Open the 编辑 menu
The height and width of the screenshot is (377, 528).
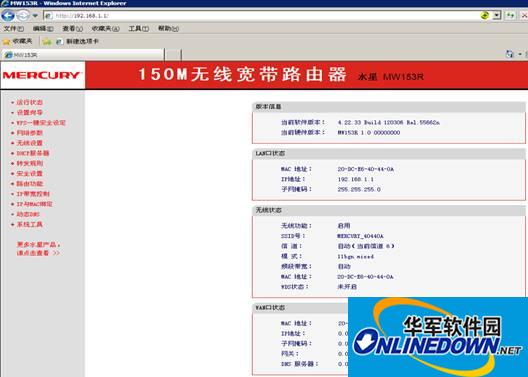point(43,29)
